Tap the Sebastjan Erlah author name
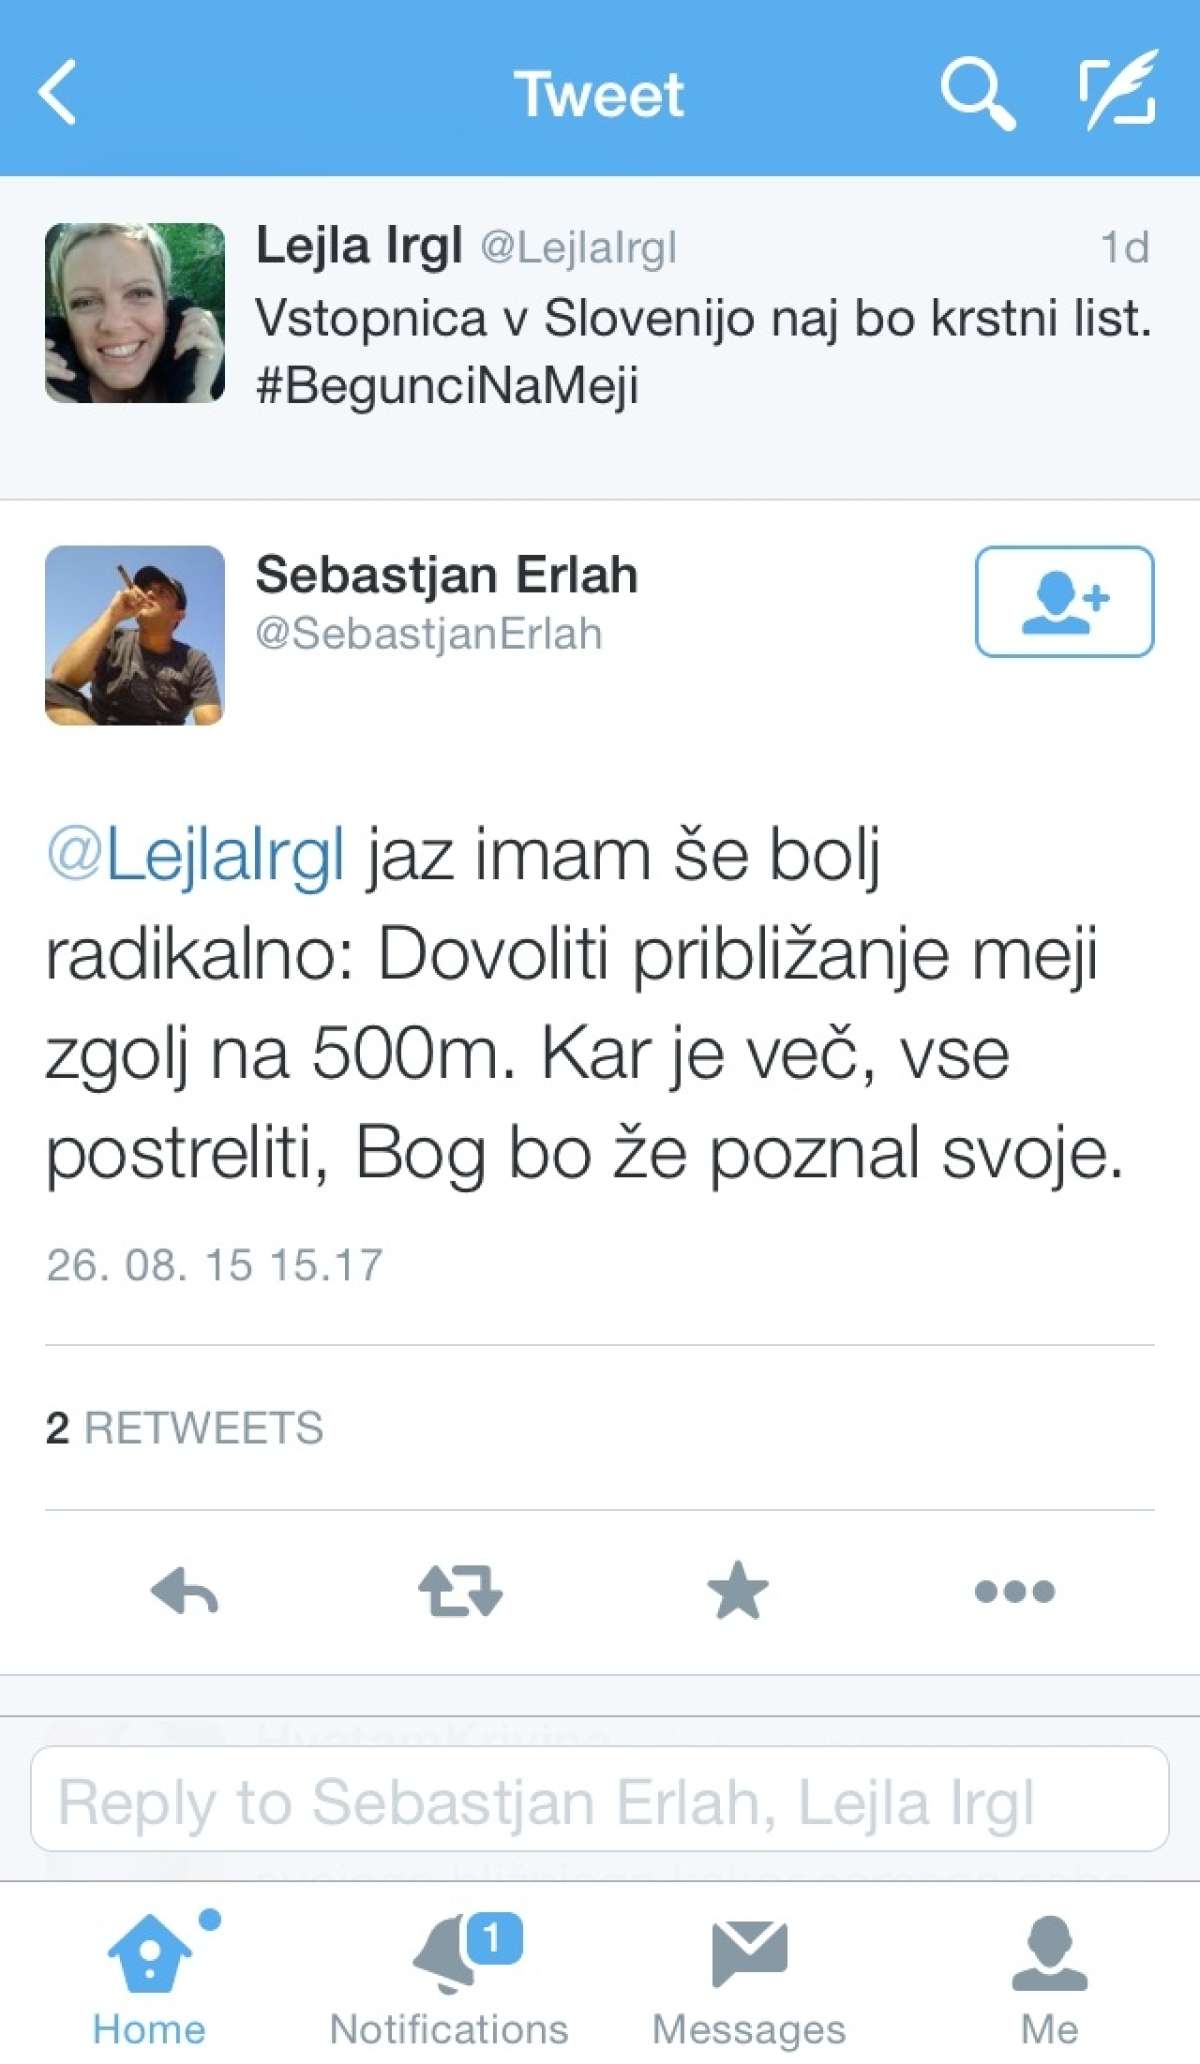The width and height of the screenshot is (1200, 2064). 447,575
